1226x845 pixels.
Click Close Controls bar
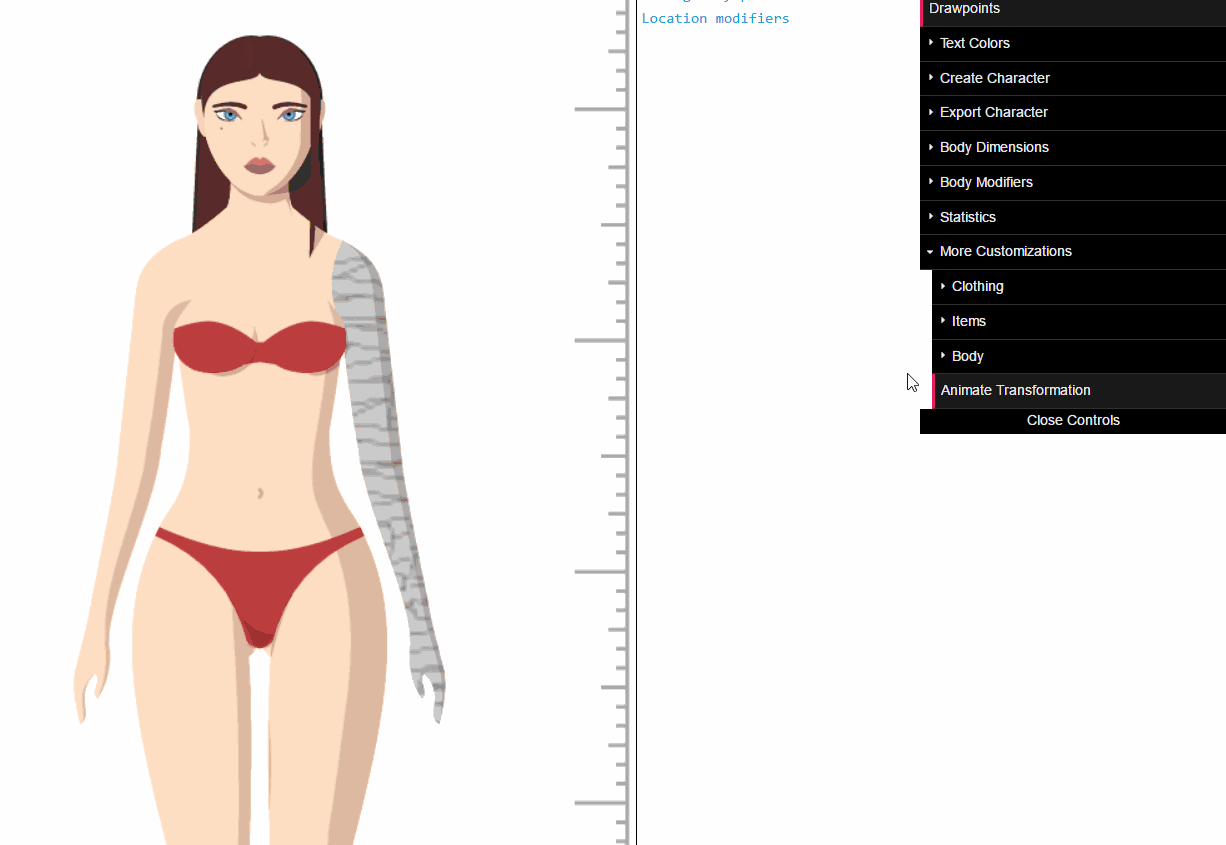pyautogui.click(x=1072, y=420)
